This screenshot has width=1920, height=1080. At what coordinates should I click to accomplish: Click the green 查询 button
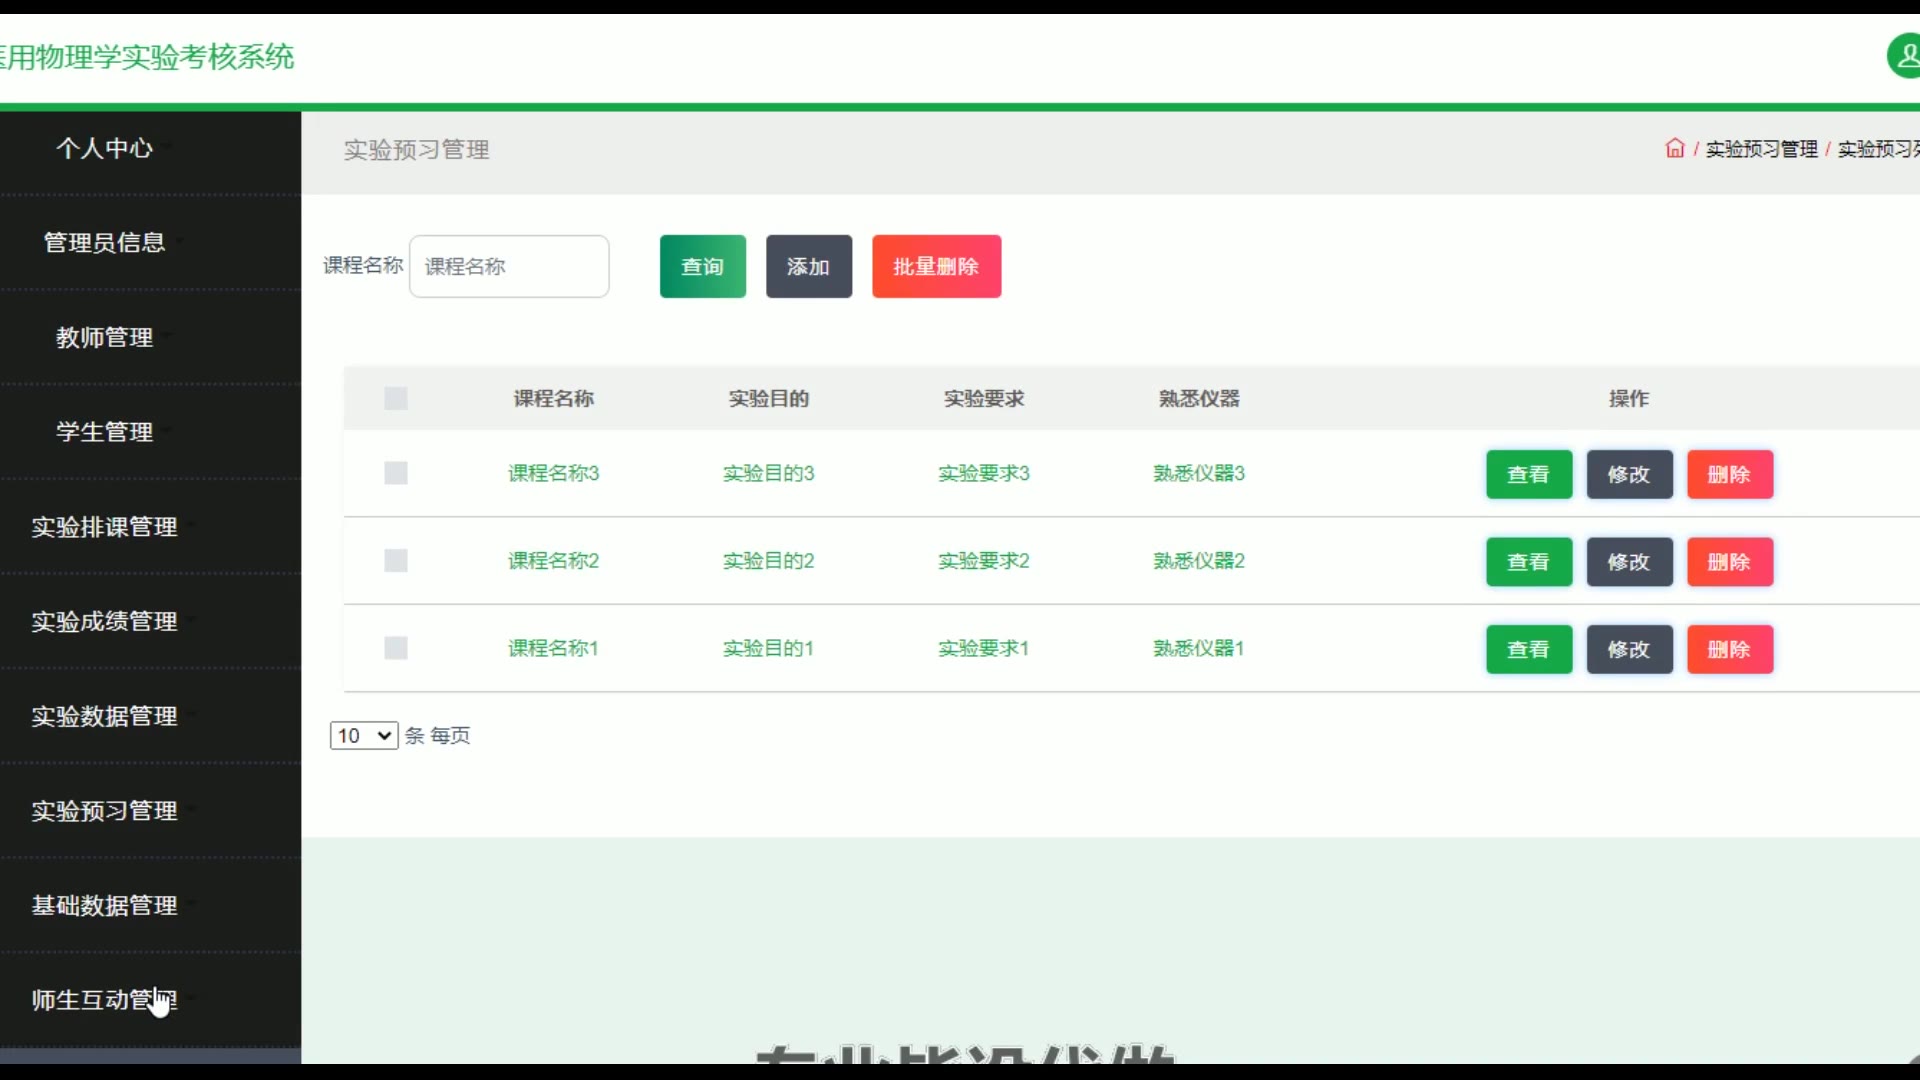coord(702,267)
